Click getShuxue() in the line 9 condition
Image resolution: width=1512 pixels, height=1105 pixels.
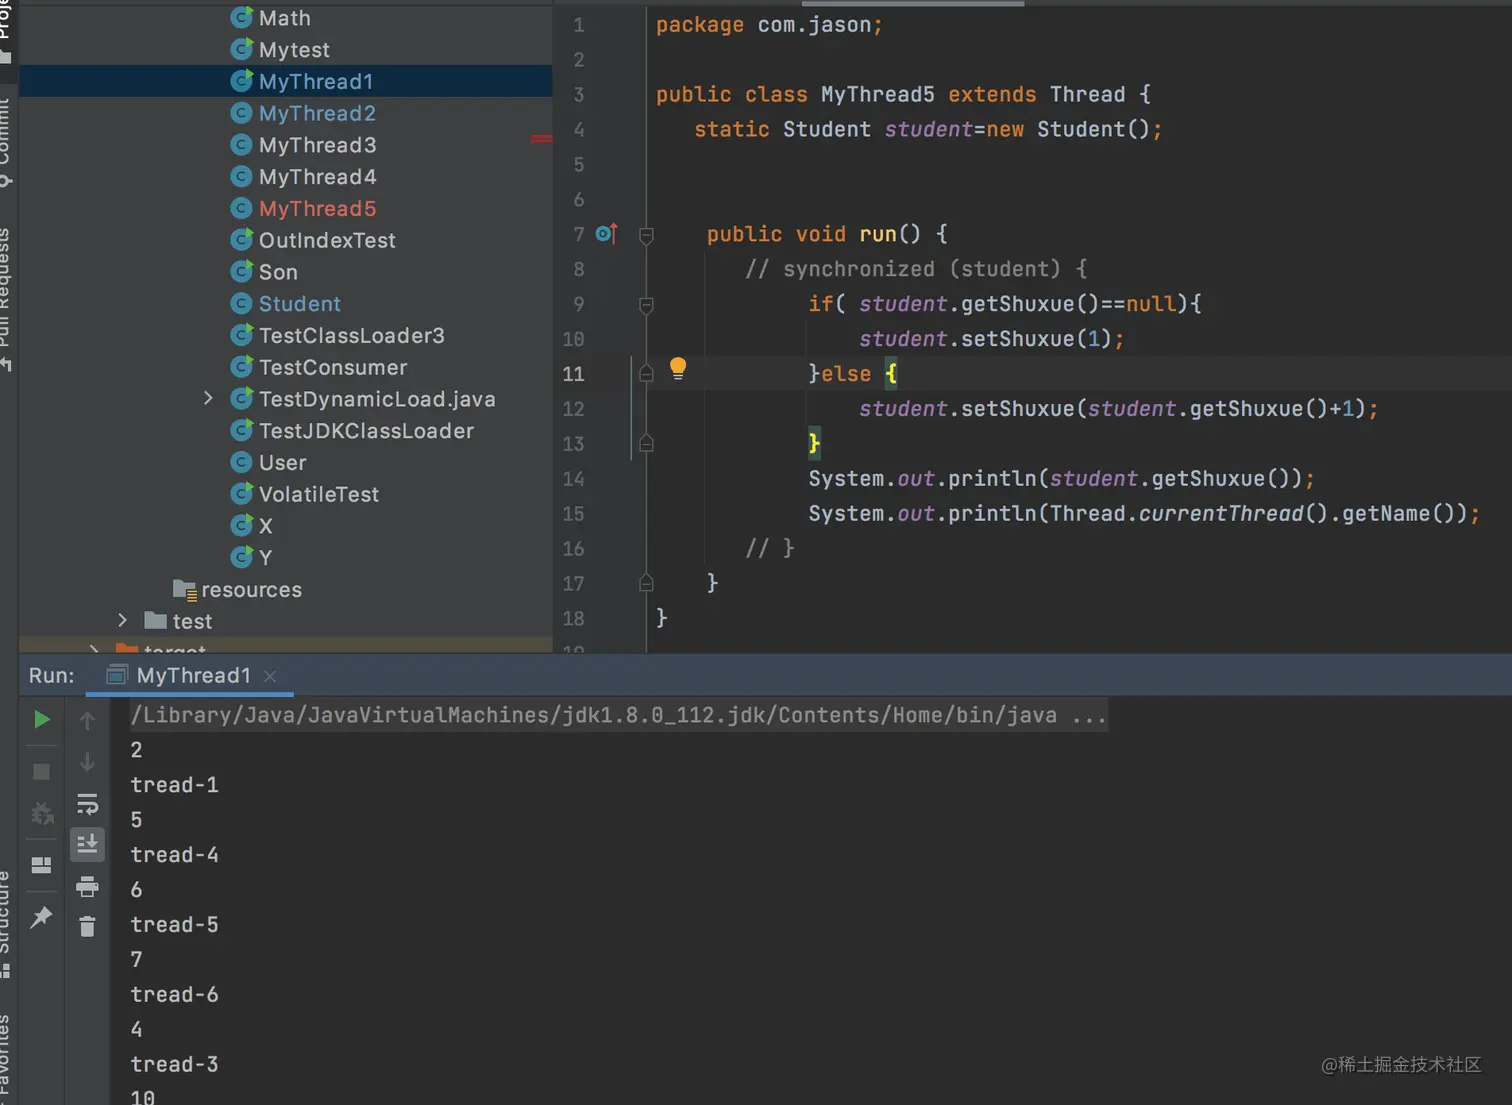(1030, 304)
